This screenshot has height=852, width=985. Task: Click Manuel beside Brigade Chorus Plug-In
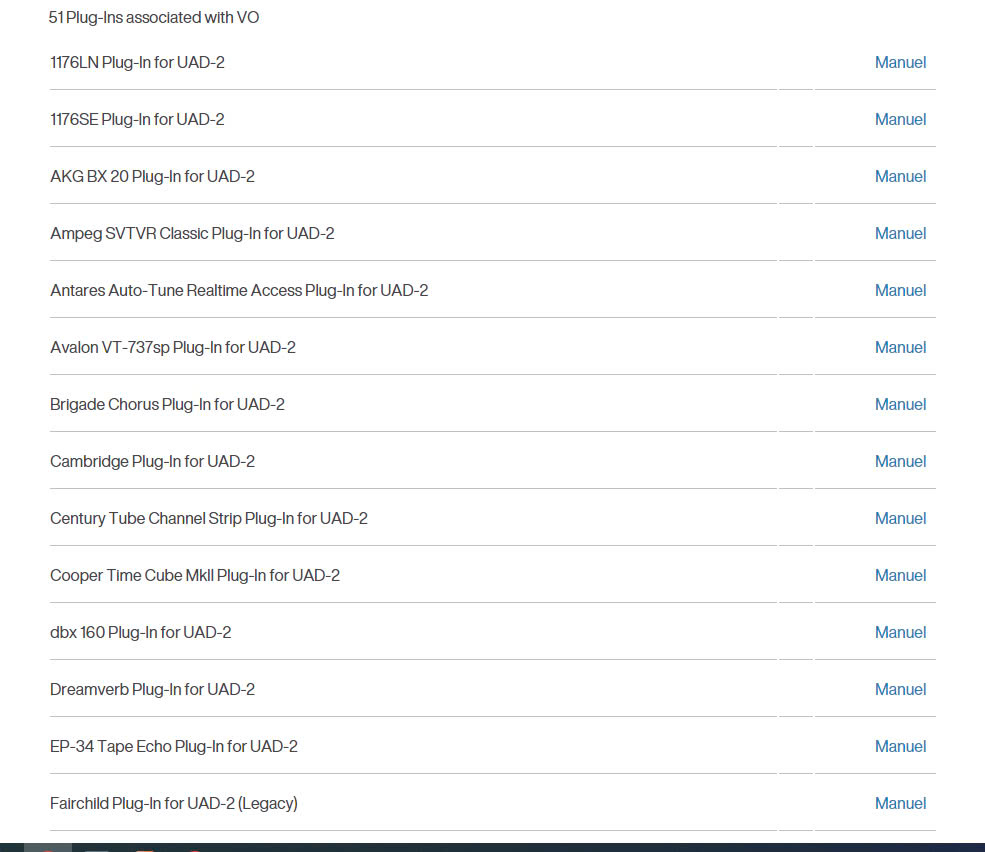[x=900, y=404]
